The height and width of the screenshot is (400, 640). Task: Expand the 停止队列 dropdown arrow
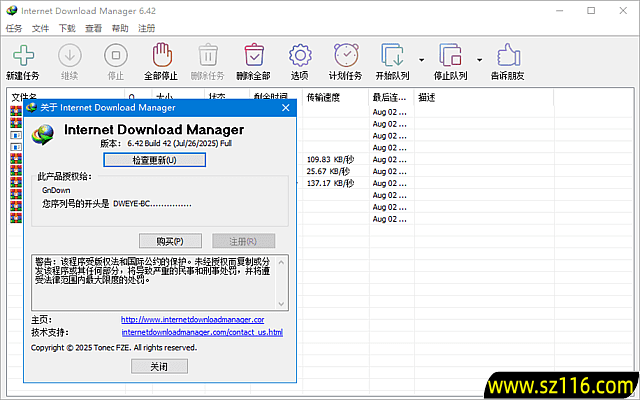[x=479, y=60]
